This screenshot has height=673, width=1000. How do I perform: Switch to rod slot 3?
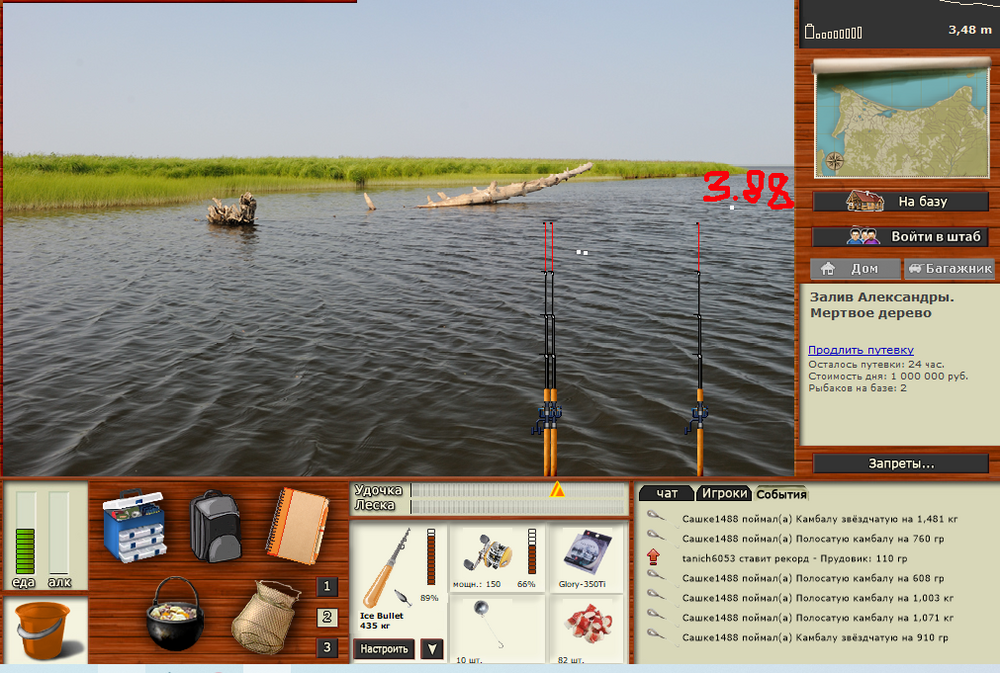(x=328, y=647)
